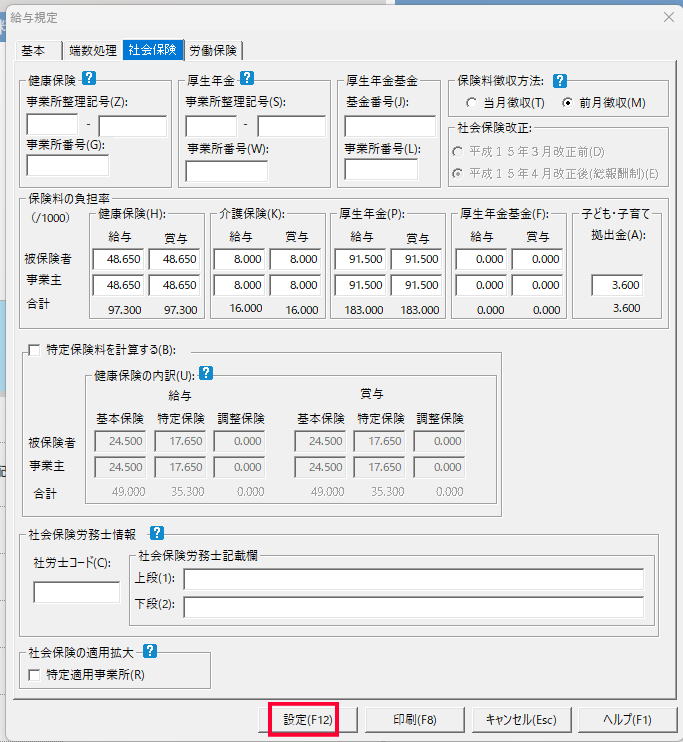The width and height of the screenshot is (683, 742).
Task: Click help icon beside 健康保険の内訳
Action: (206, 373)
